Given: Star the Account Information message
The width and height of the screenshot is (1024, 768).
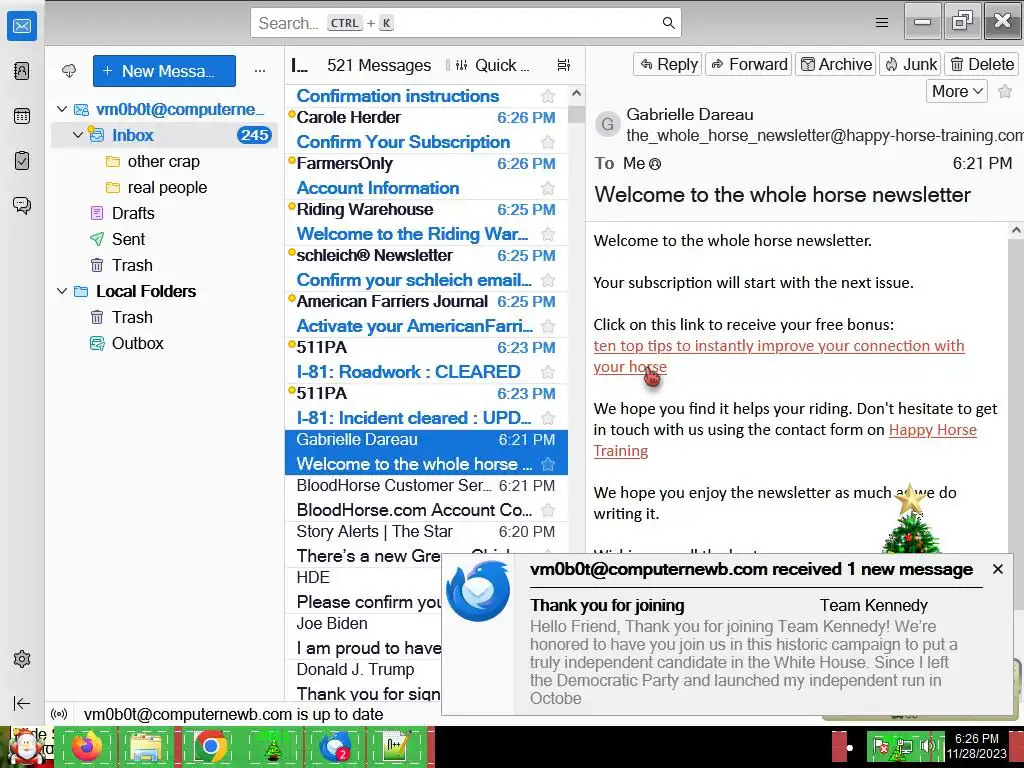Looking at the screenshot, I should (x=548, y=189).
